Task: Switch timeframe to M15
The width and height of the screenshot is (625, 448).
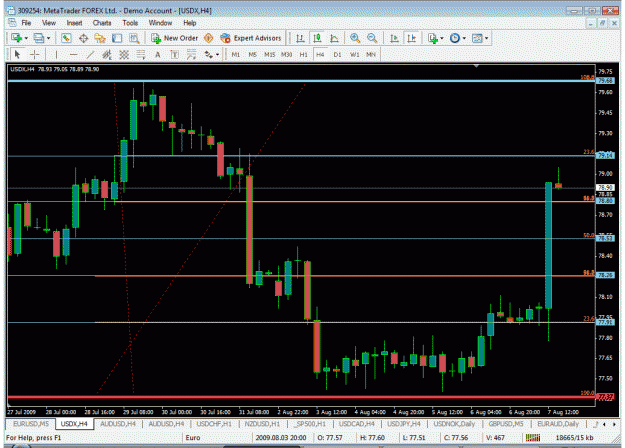Action: 269,55
